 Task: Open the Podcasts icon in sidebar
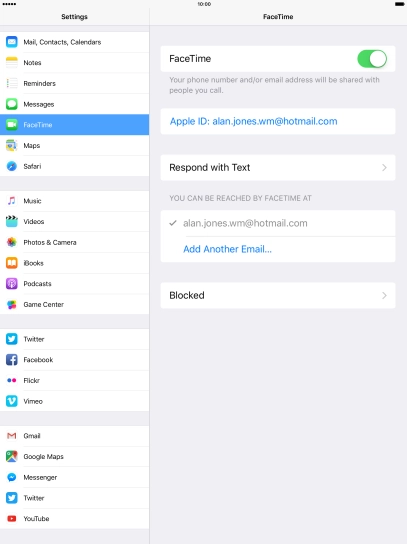pos(11,284)
